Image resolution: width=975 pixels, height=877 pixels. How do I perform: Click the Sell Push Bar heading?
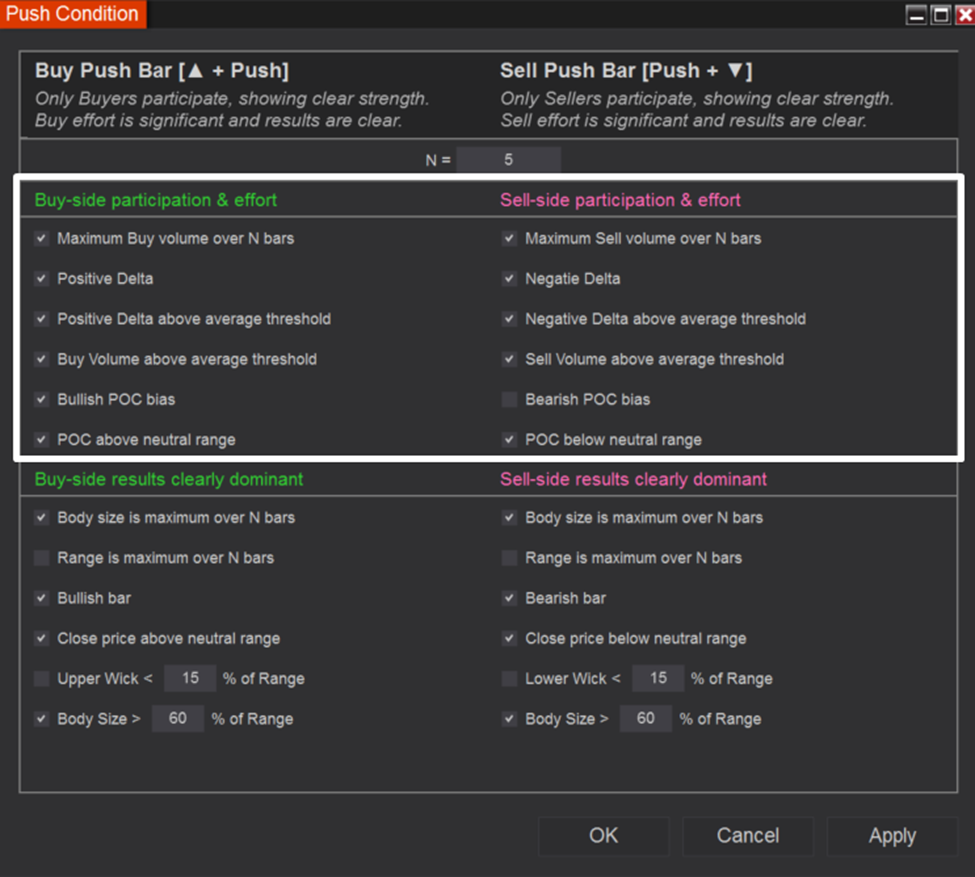tap(626, 70)
